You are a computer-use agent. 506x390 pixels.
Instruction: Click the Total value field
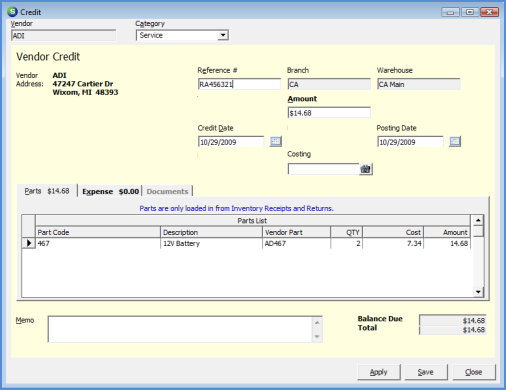pyautogui.click(x=453, y=330)
